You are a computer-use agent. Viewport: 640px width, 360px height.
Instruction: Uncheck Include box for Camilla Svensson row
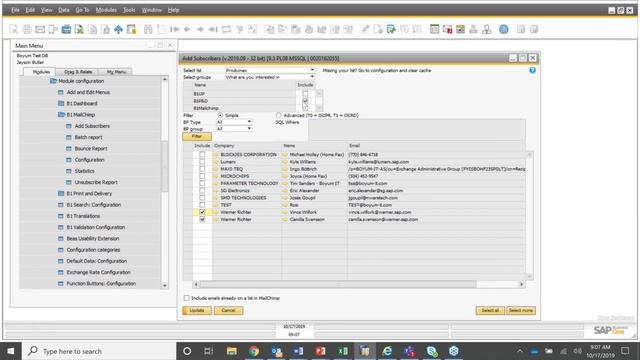coord(202,219)
